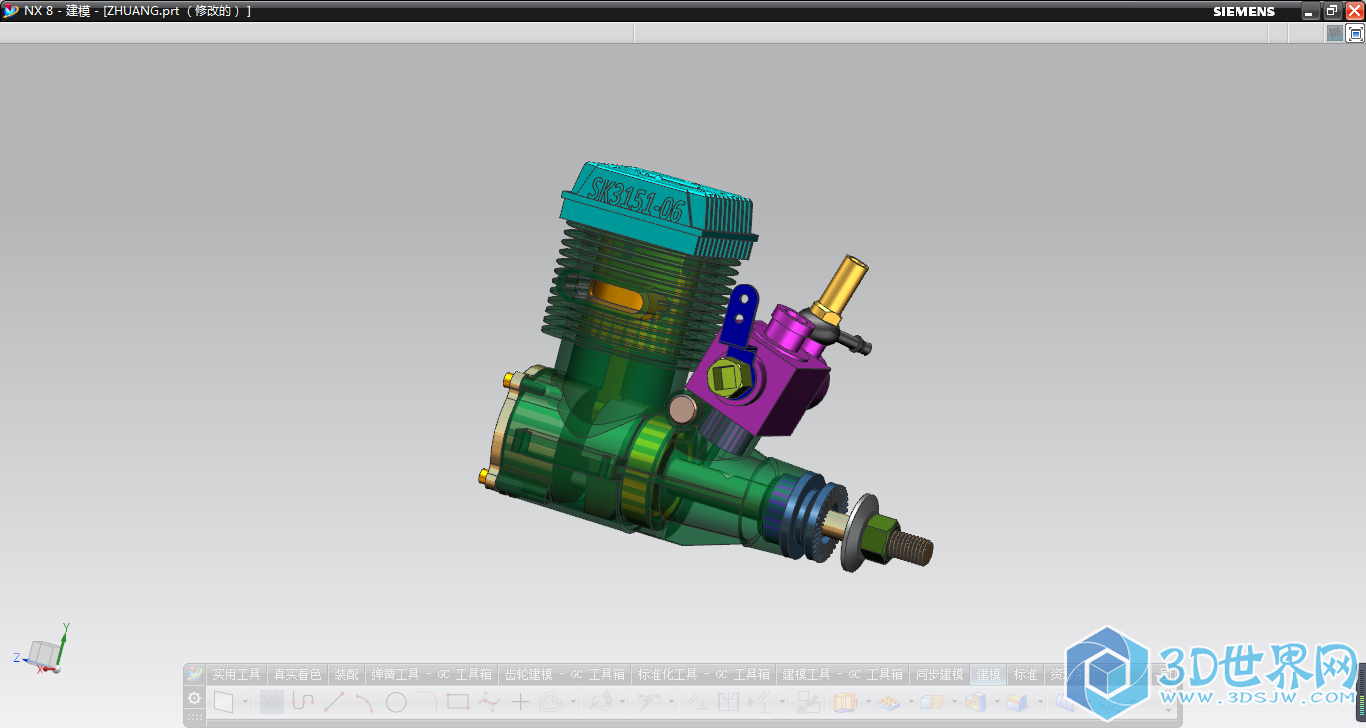
Task: Select the Make Symmetric constraint tool
Action: [x=729, y=701]
